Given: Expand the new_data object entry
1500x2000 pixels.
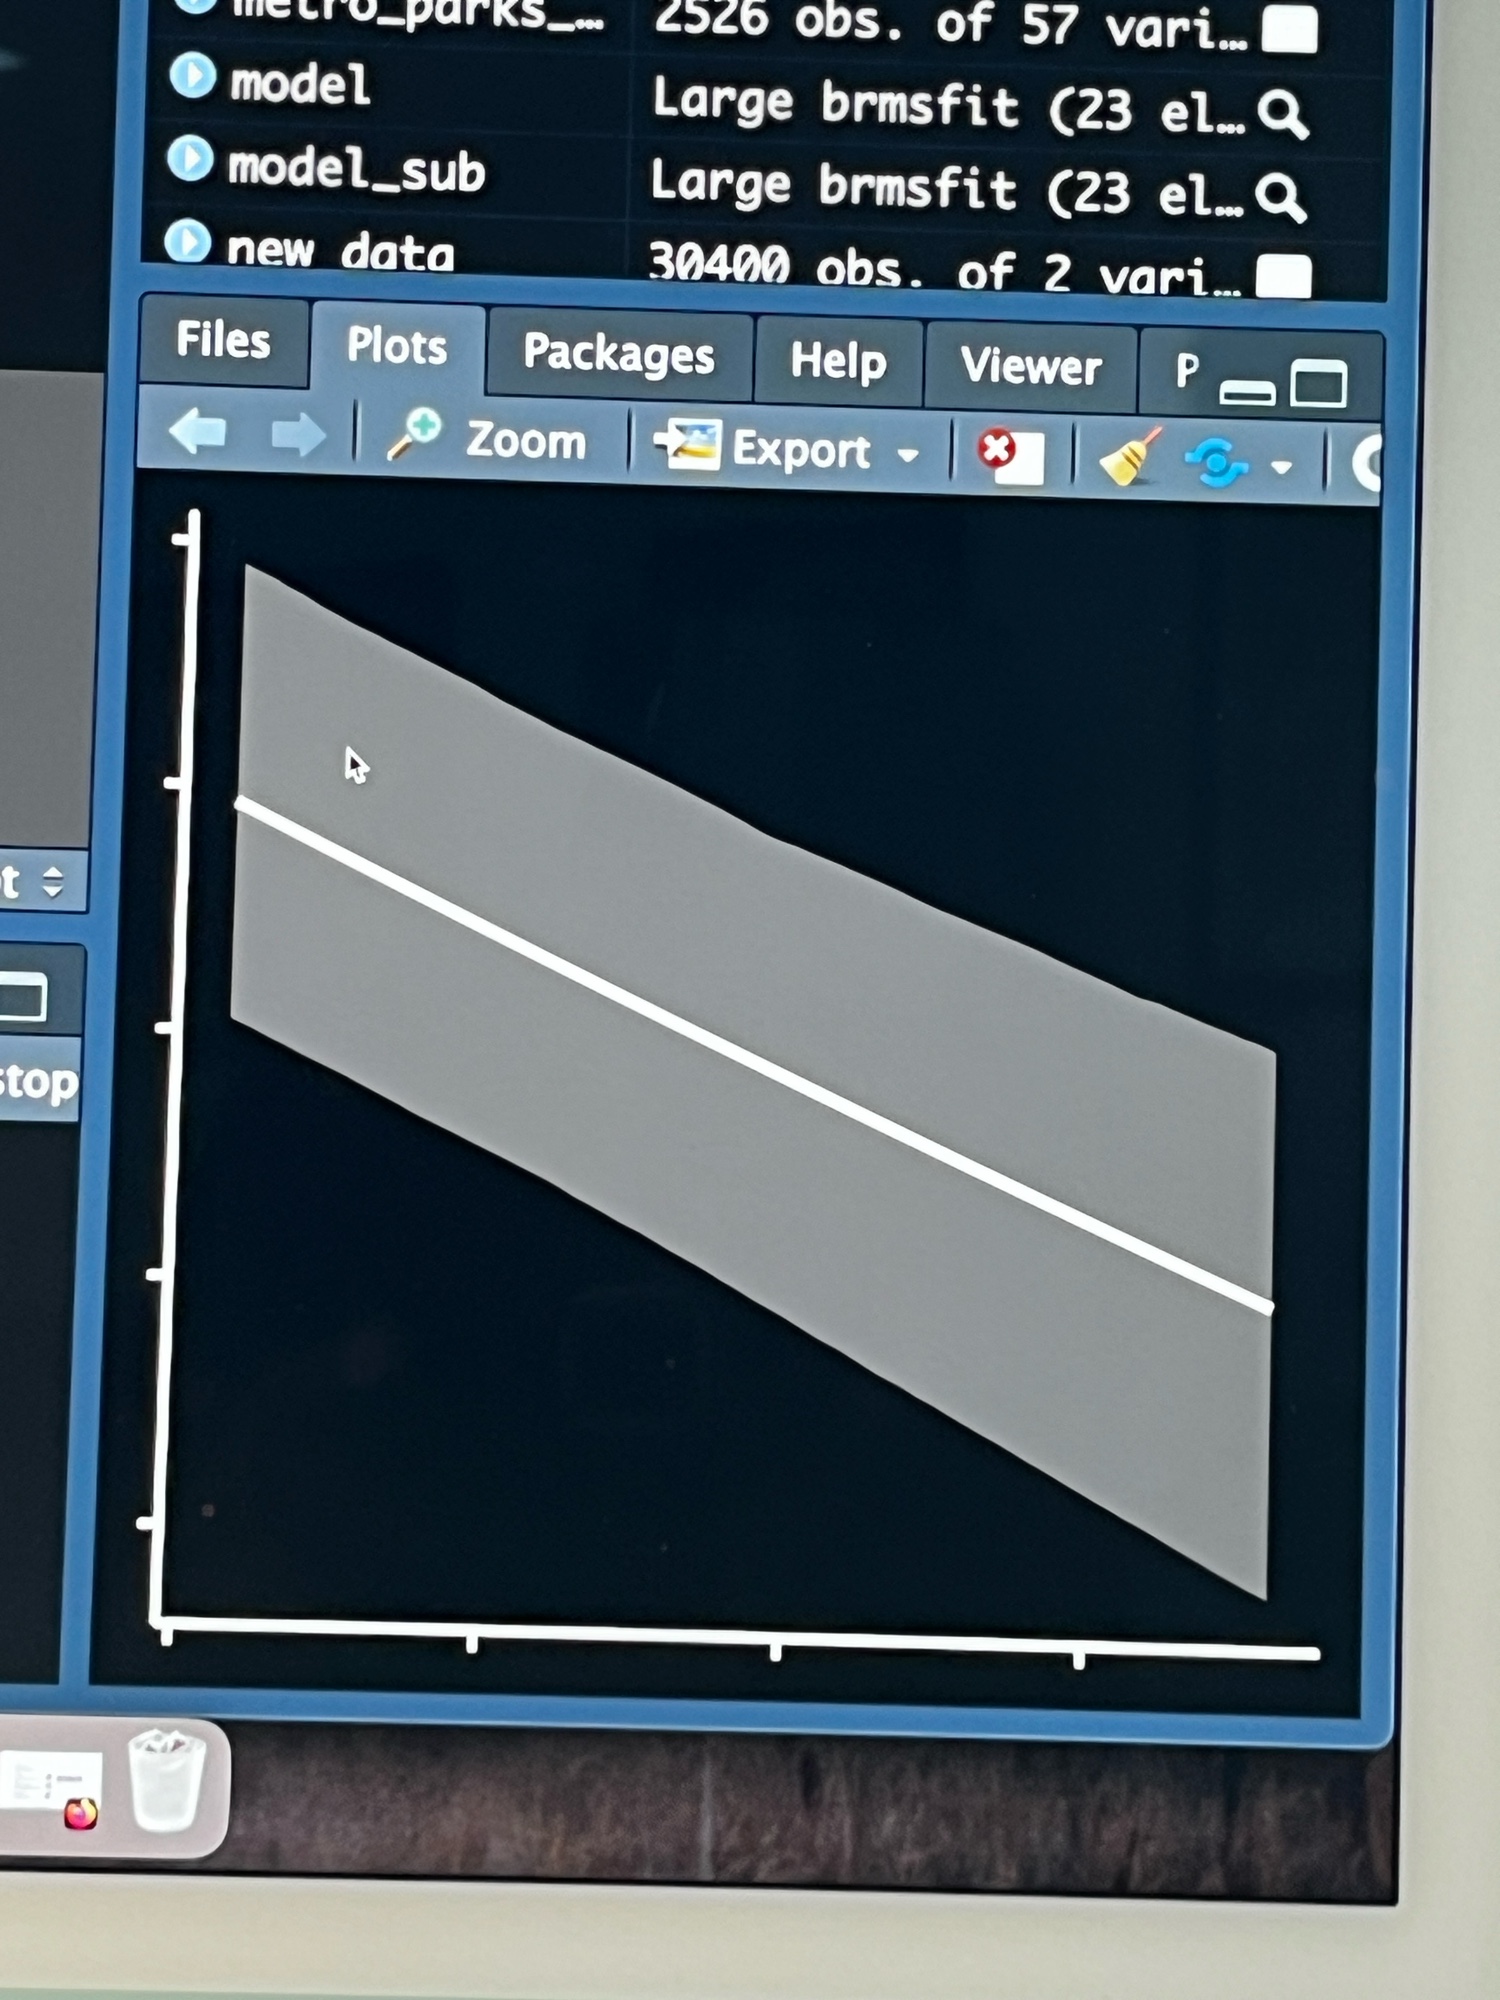Looking at the screenshot, I should [188, 241].
